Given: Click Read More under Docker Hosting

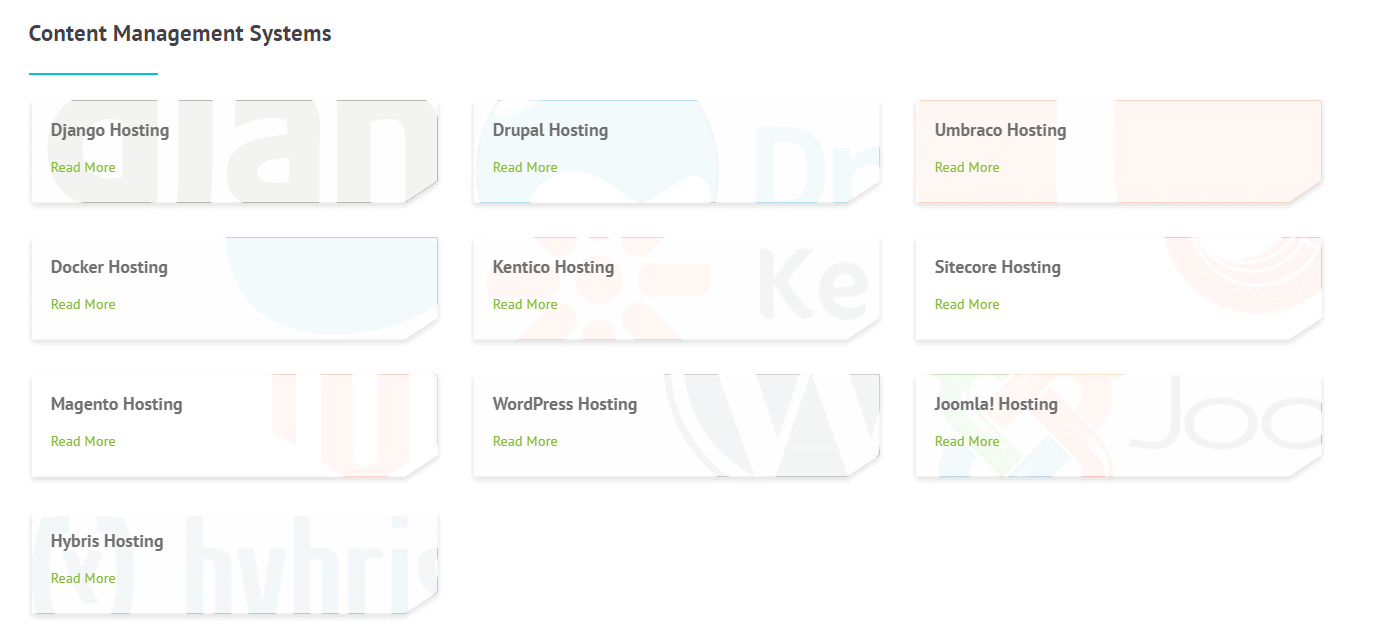Looking at the screenshot, I should 83,304.
